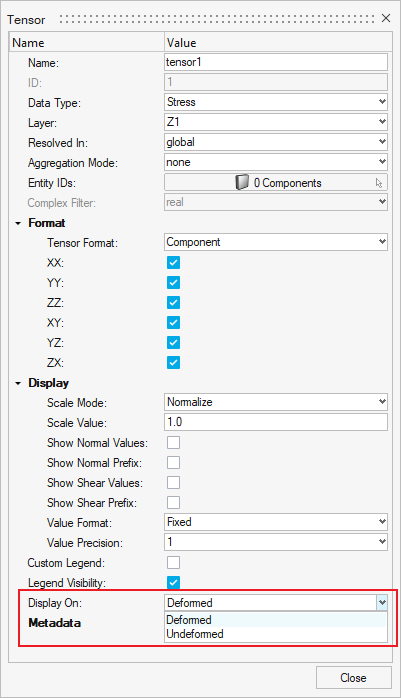This screenshot has width=401, height=698.
Task: Click the Components entity selector icon
Action: [x=242, y=183]
